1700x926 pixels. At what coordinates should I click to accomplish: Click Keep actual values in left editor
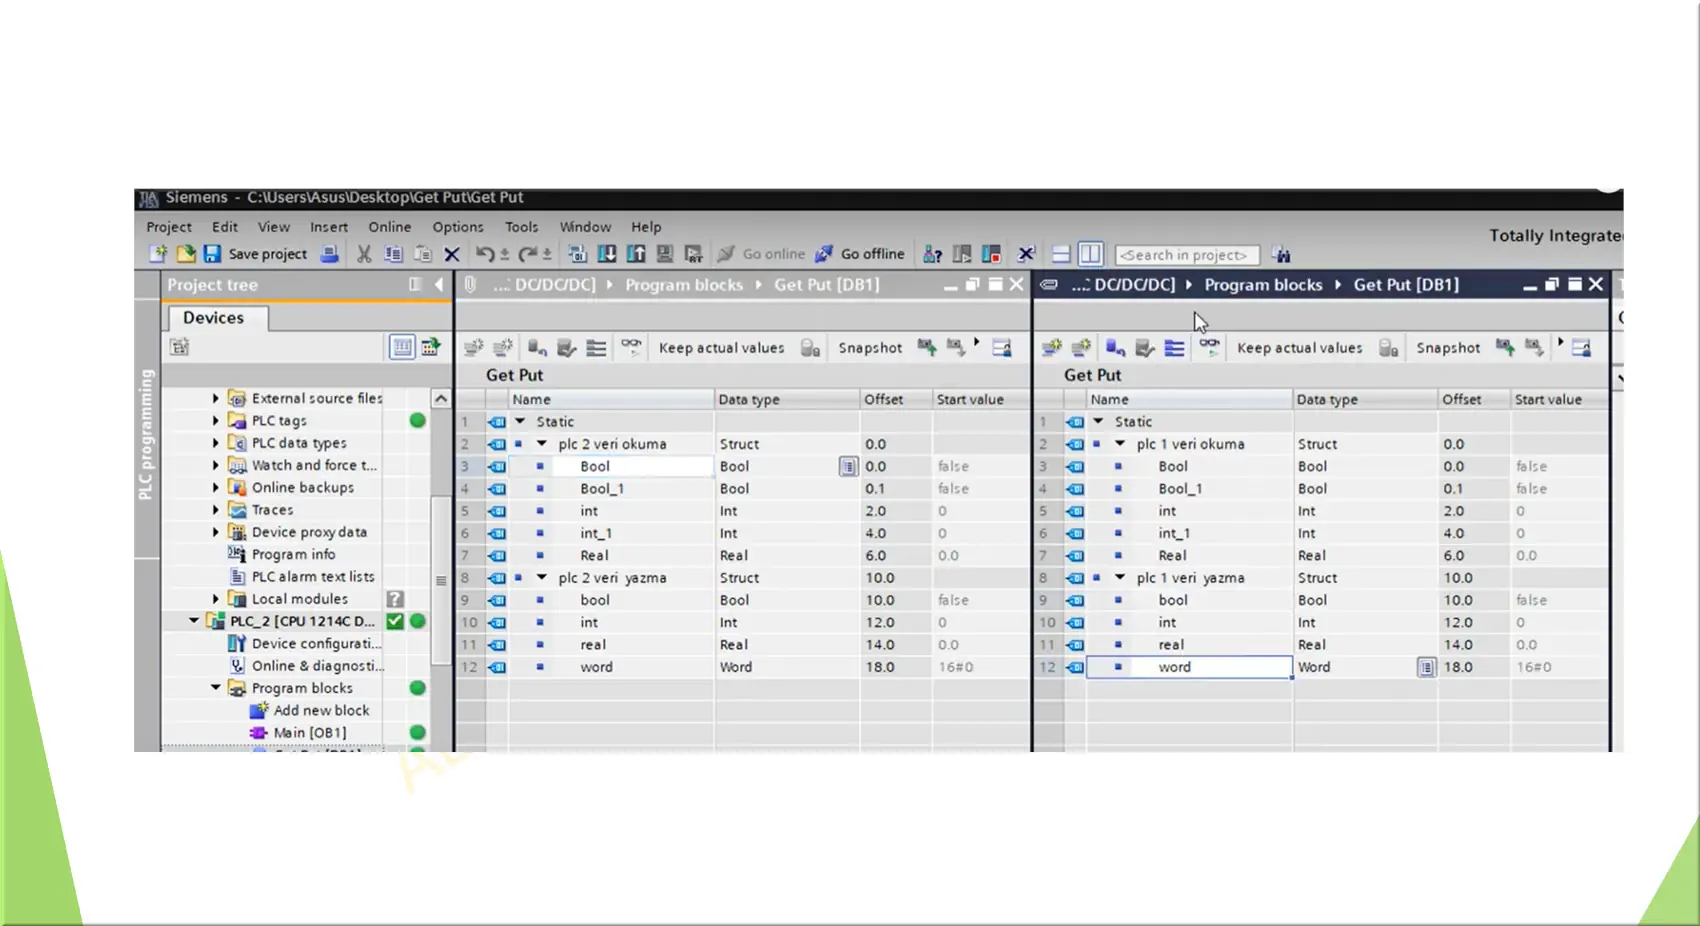721,348
